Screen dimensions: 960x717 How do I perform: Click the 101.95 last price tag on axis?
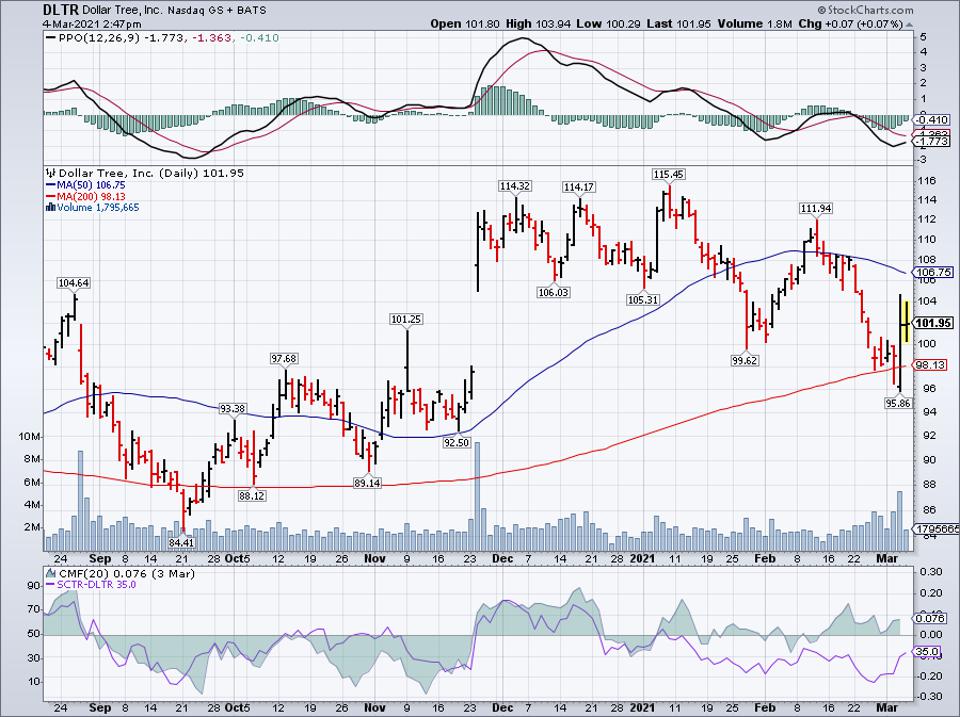coord(932,323)
